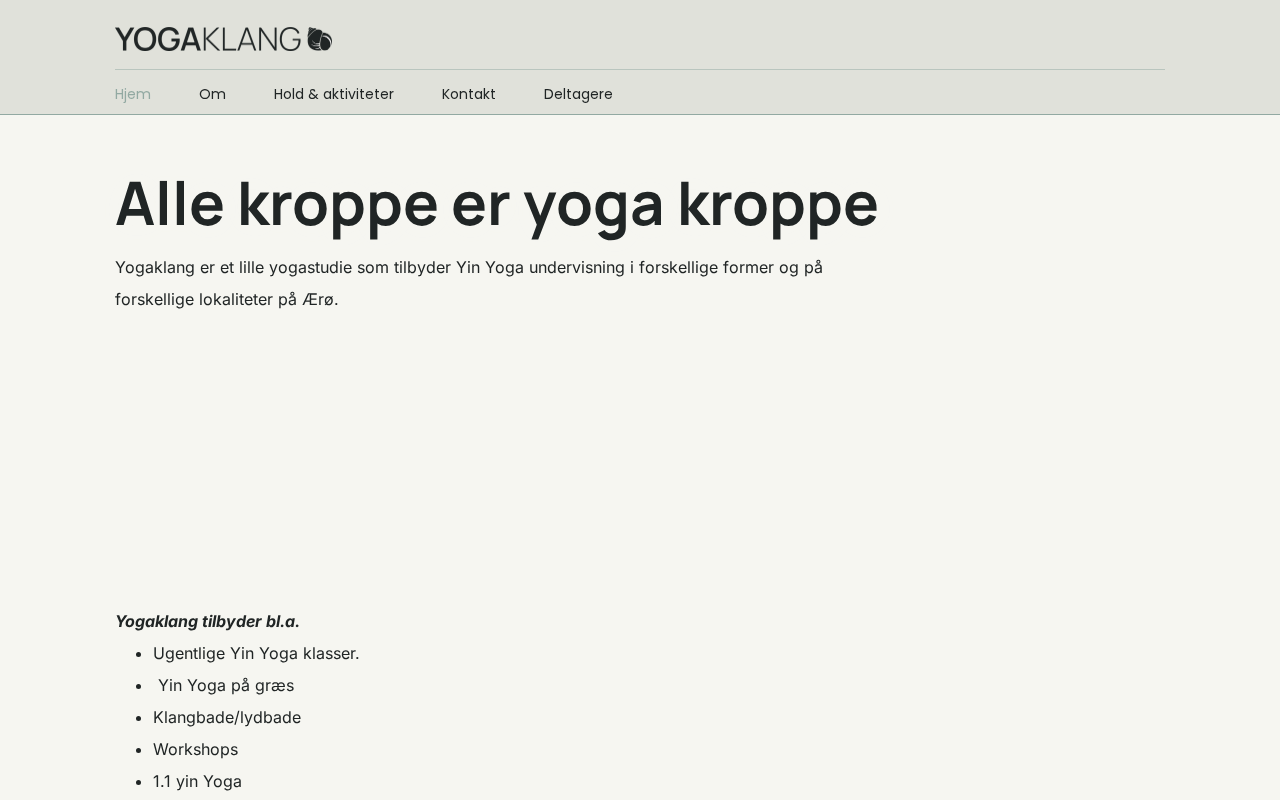Click the divider line under the logo

click(x=640, y=69)
